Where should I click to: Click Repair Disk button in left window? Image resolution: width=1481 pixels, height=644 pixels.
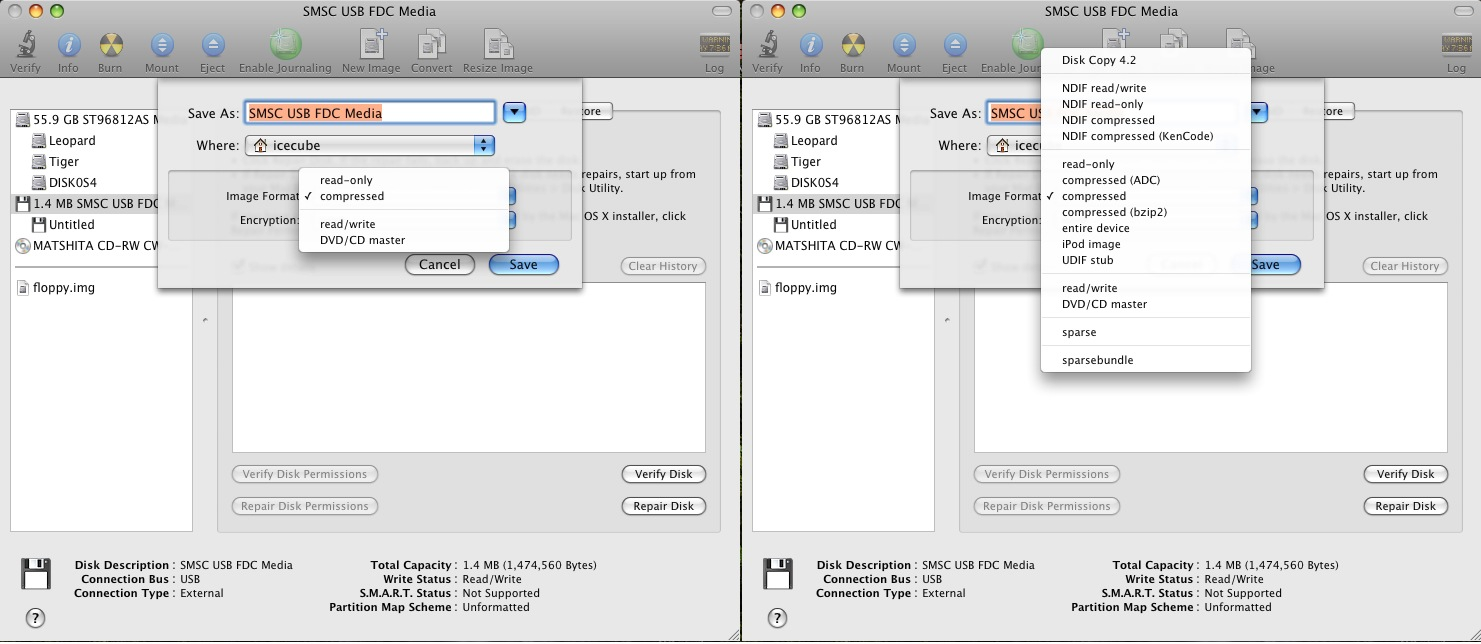pos(664,506)
